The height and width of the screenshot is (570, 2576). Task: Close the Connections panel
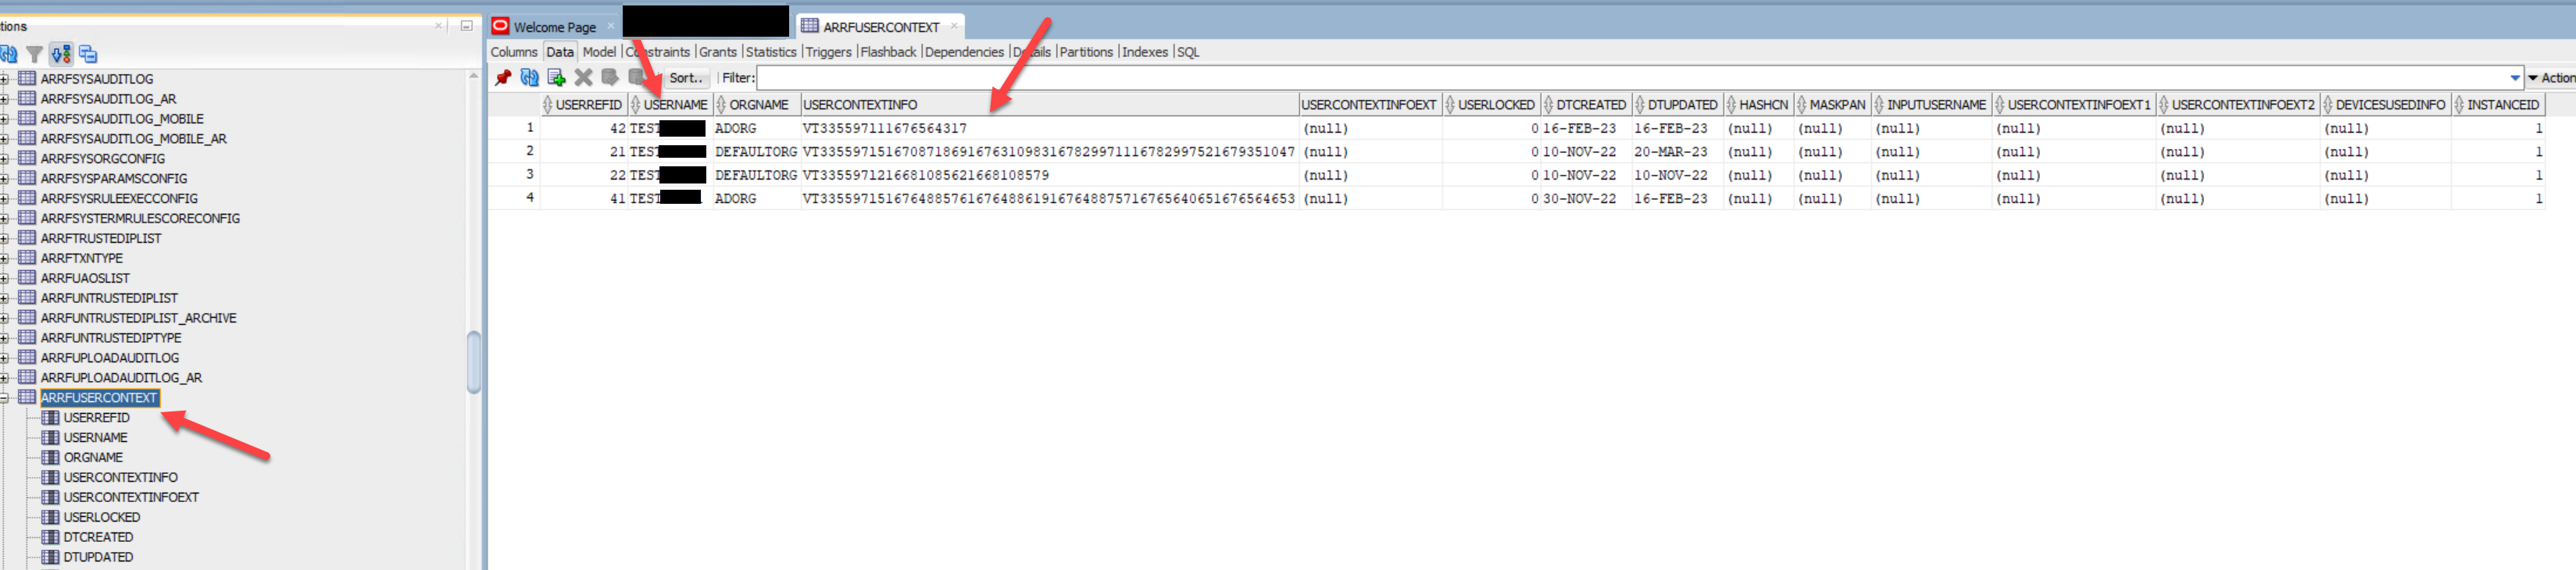(x=439, y=26)
